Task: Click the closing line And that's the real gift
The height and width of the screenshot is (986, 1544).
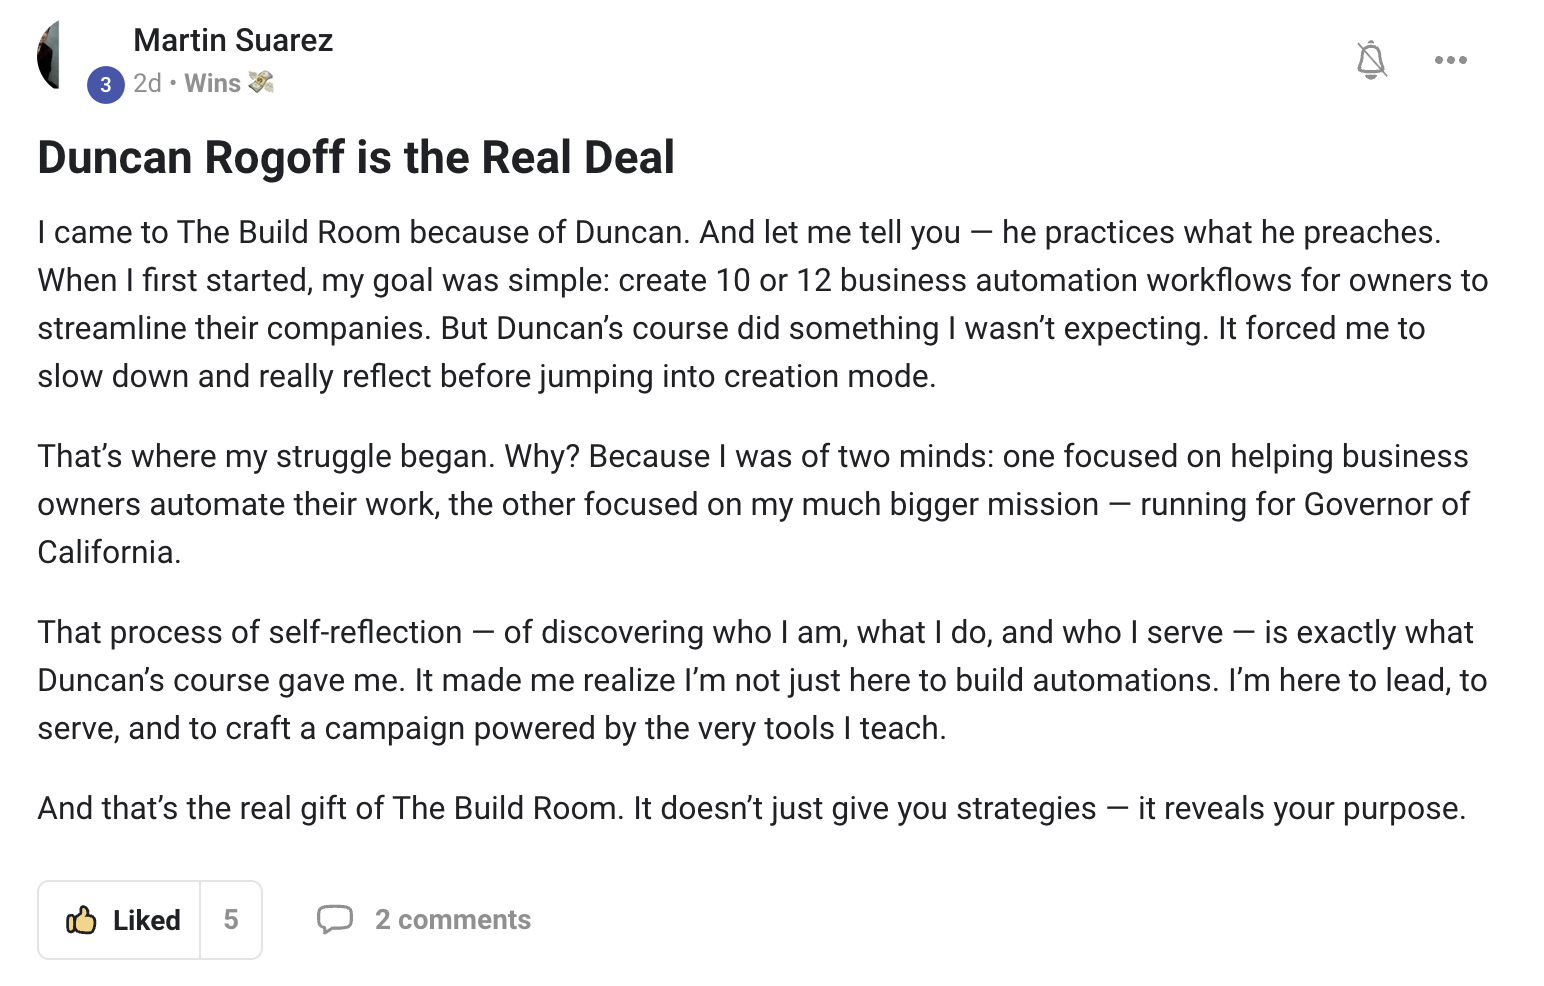Action: tap(752, 808)
